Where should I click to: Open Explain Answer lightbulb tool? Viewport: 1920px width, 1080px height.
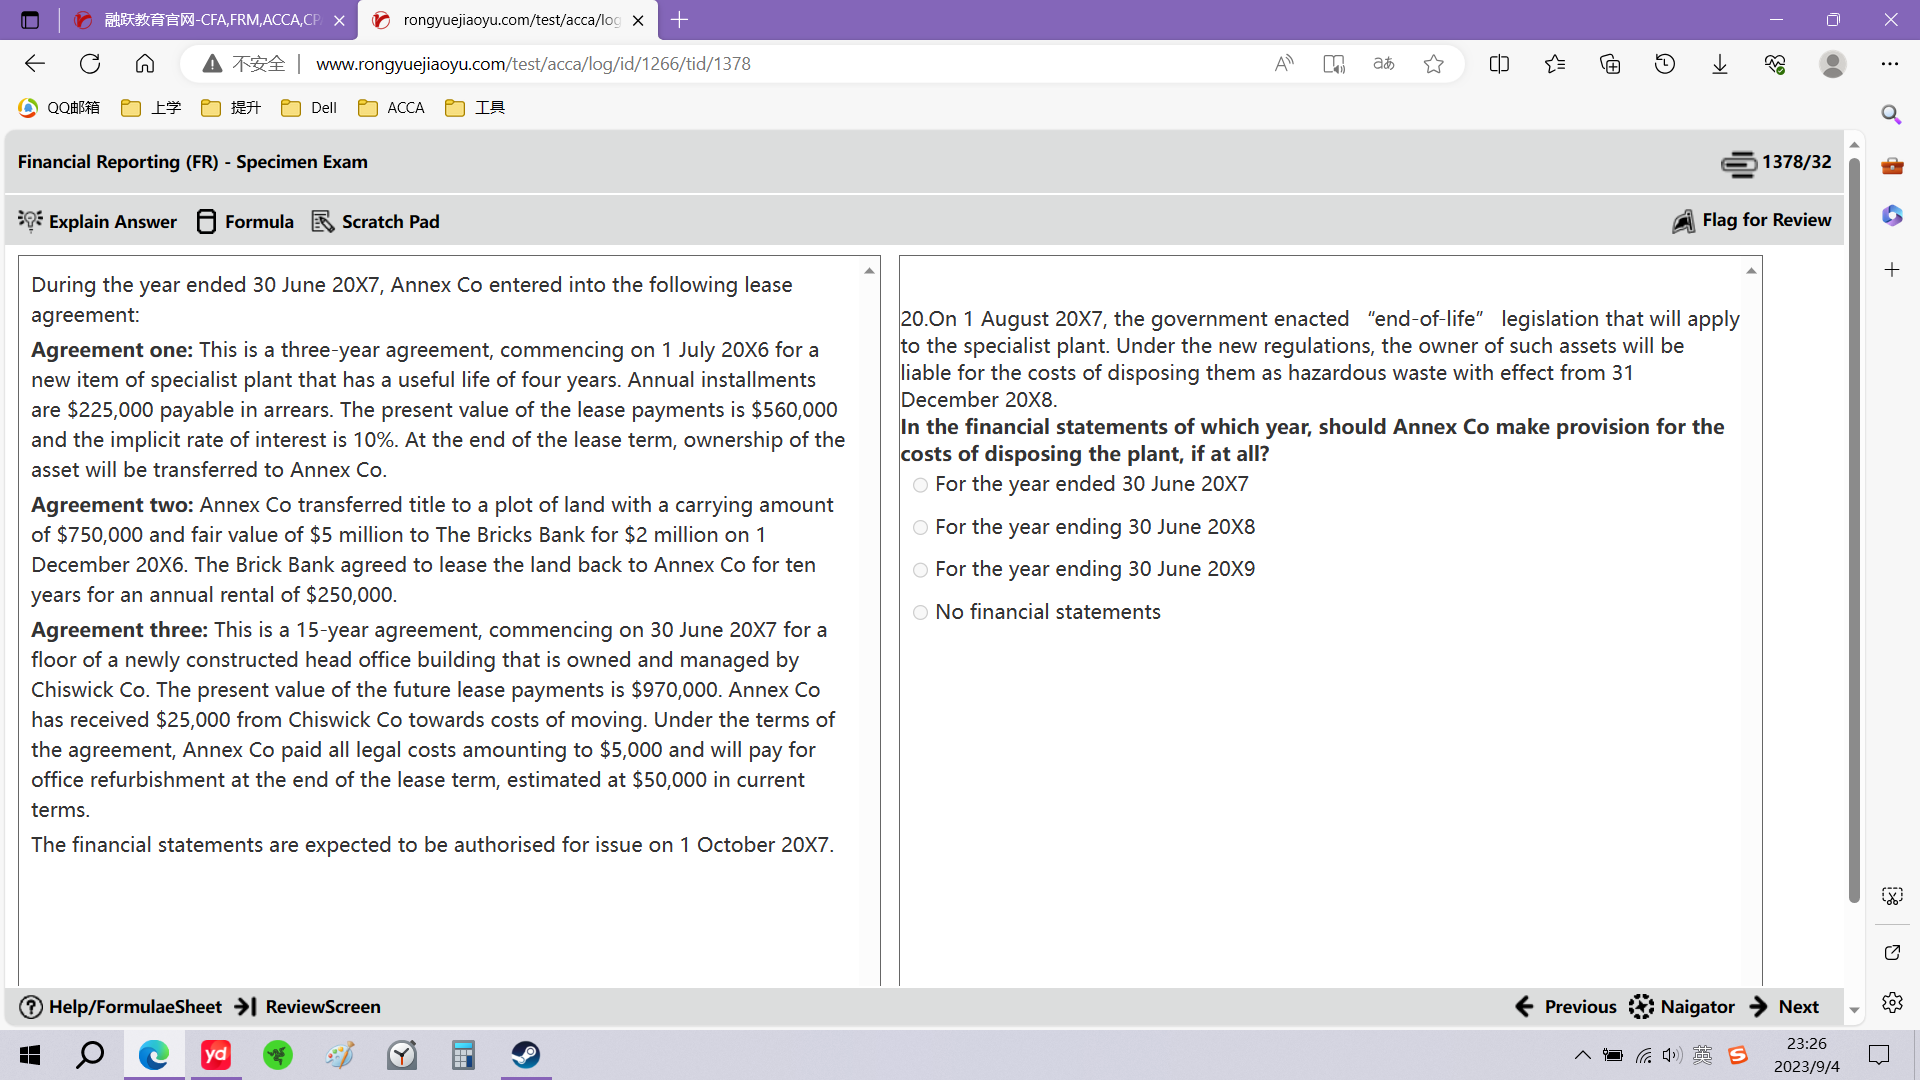tap(97, 221)
